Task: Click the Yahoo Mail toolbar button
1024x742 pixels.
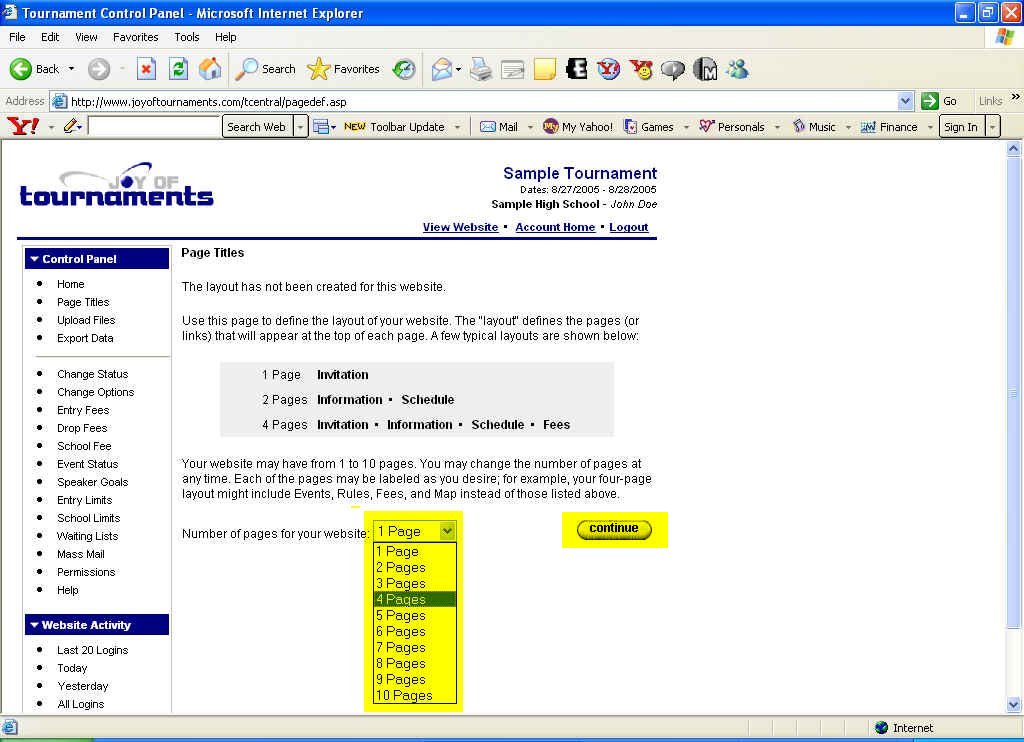Action: coord(499,127)
